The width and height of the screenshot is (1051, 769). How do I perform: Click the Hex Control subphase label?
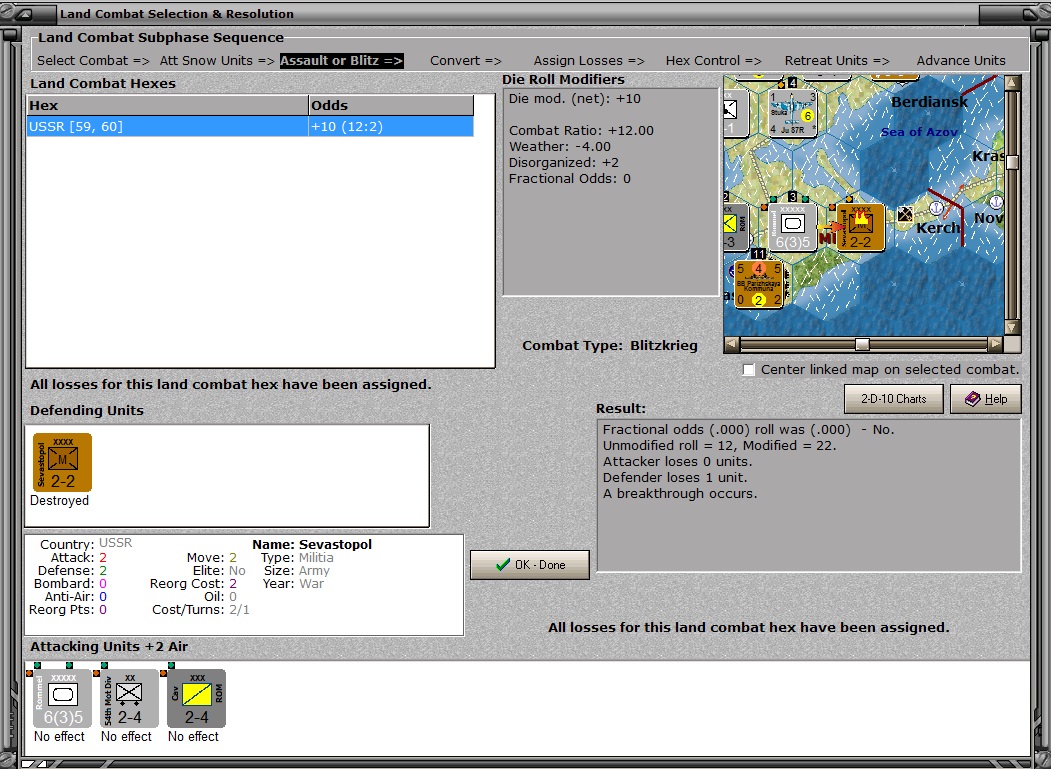(713, 60)
